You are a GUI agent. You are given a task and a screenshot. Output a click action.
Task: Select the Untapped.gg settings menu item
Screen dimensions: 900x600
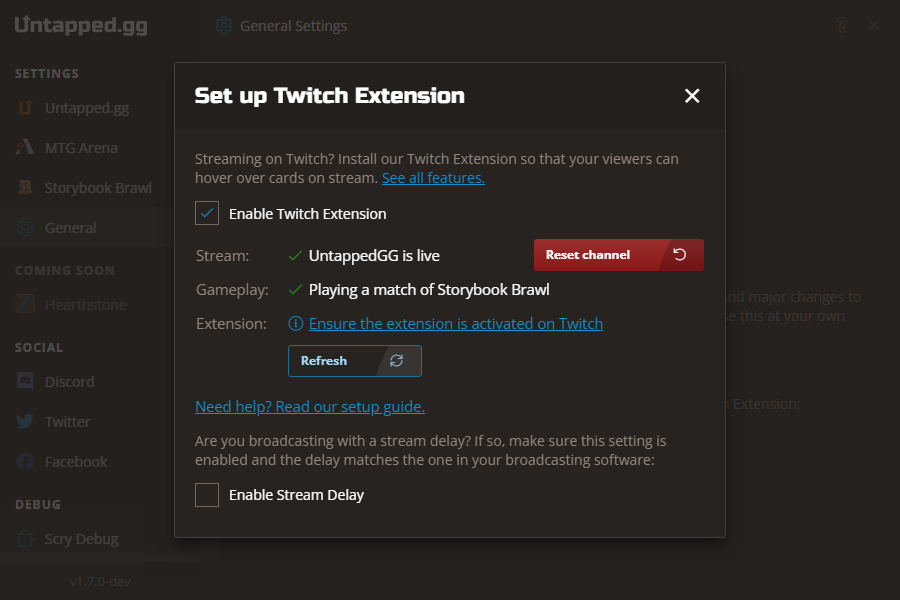pyautogui.click(x=86, y=108)
